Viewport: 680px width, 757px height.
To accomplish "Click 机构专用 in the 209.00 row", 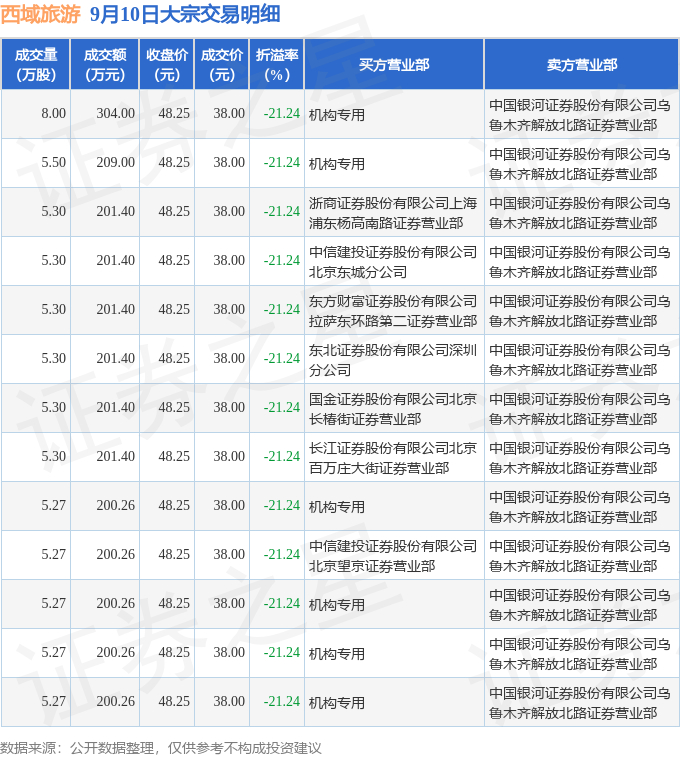I will pyautogui.click(x=336, y=164).
